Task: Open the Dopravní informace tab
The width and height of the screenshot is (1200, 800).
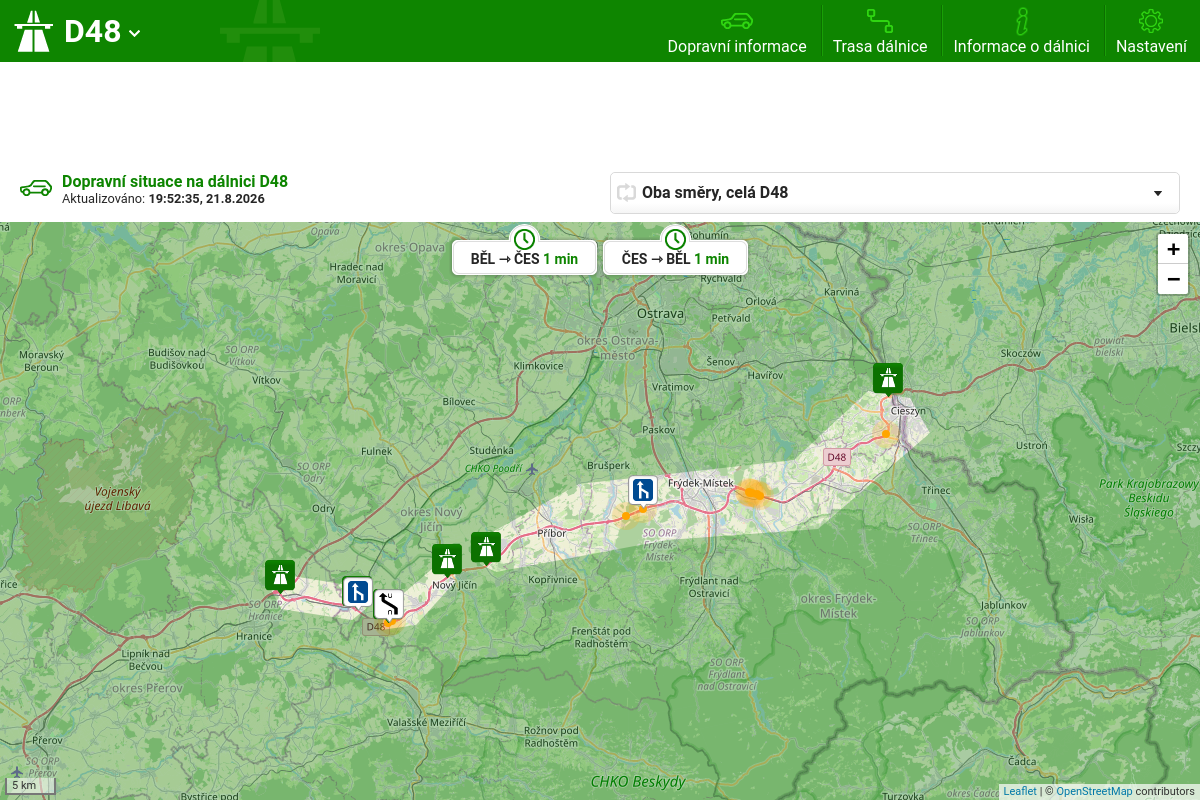Action: 737,31
